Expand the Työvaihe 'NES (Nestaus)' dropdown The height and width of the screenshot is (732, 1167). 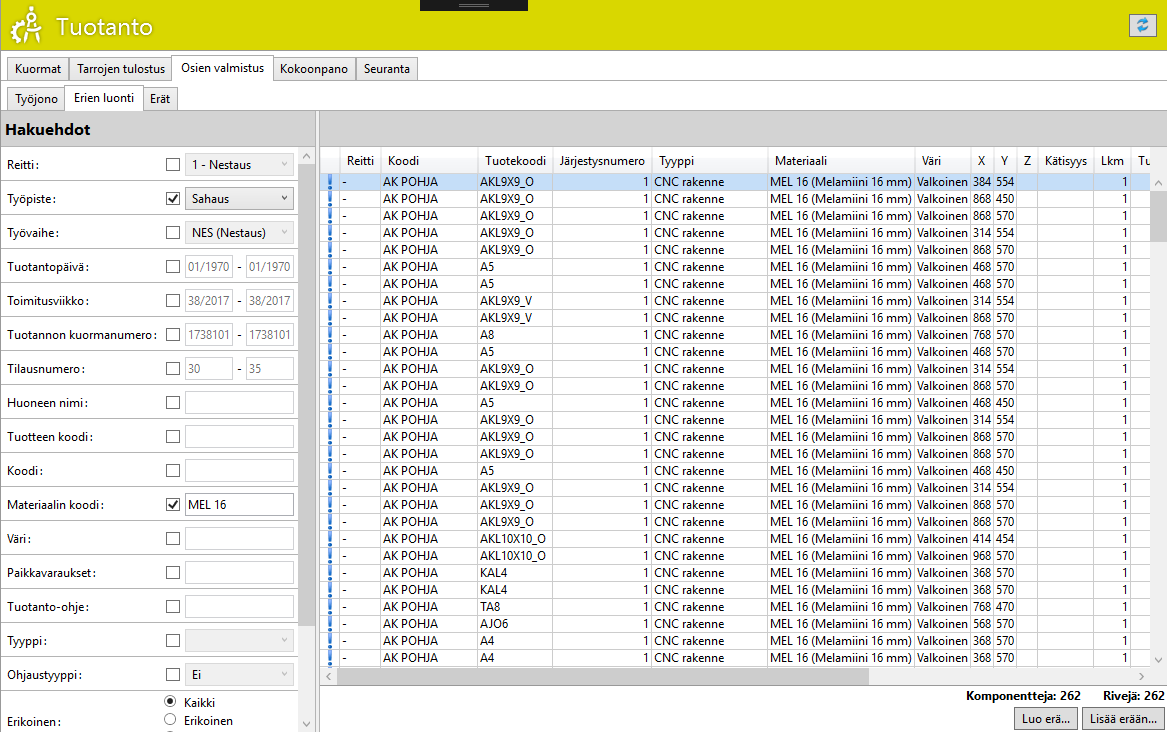pos(239,233)
